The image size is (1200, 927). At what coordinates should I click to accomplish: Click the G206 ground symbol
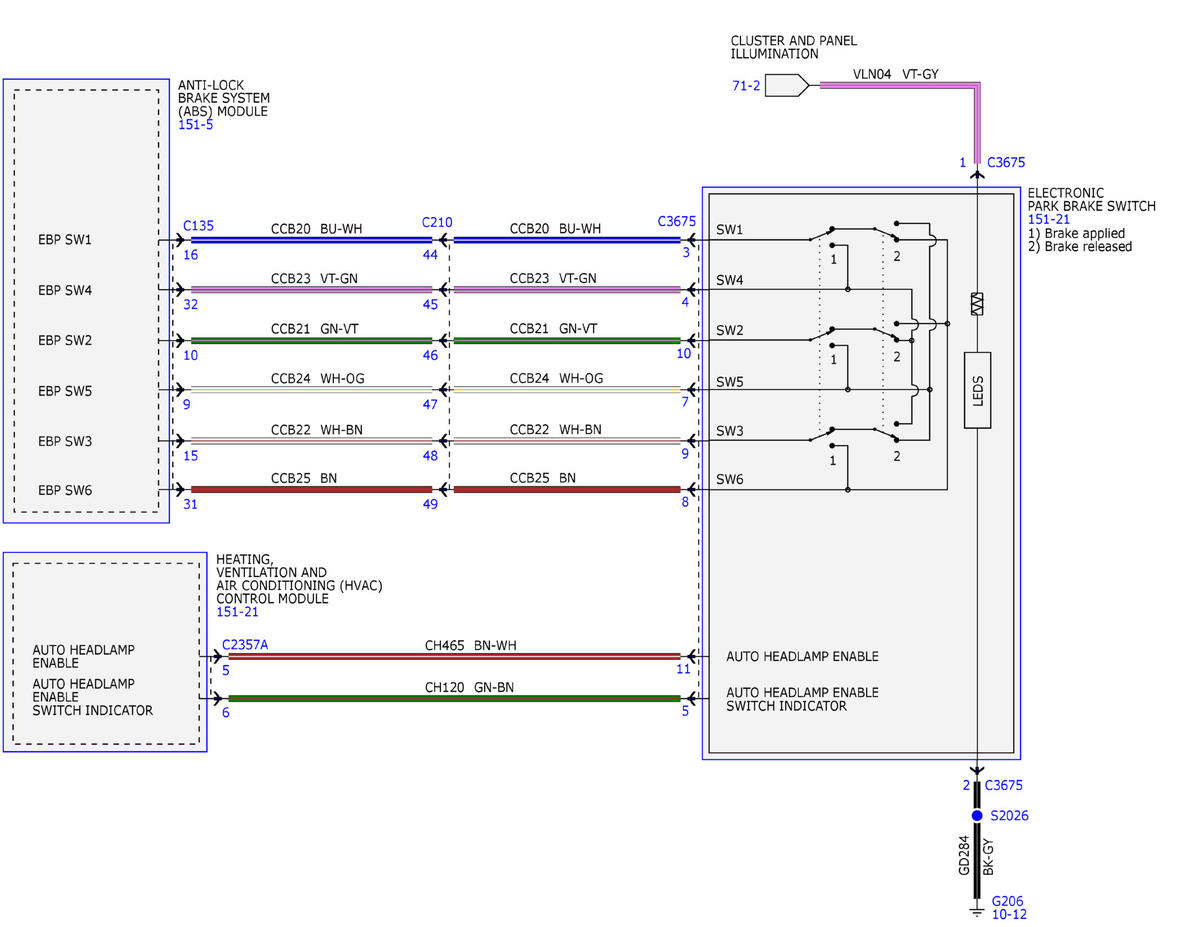[977, 909]
